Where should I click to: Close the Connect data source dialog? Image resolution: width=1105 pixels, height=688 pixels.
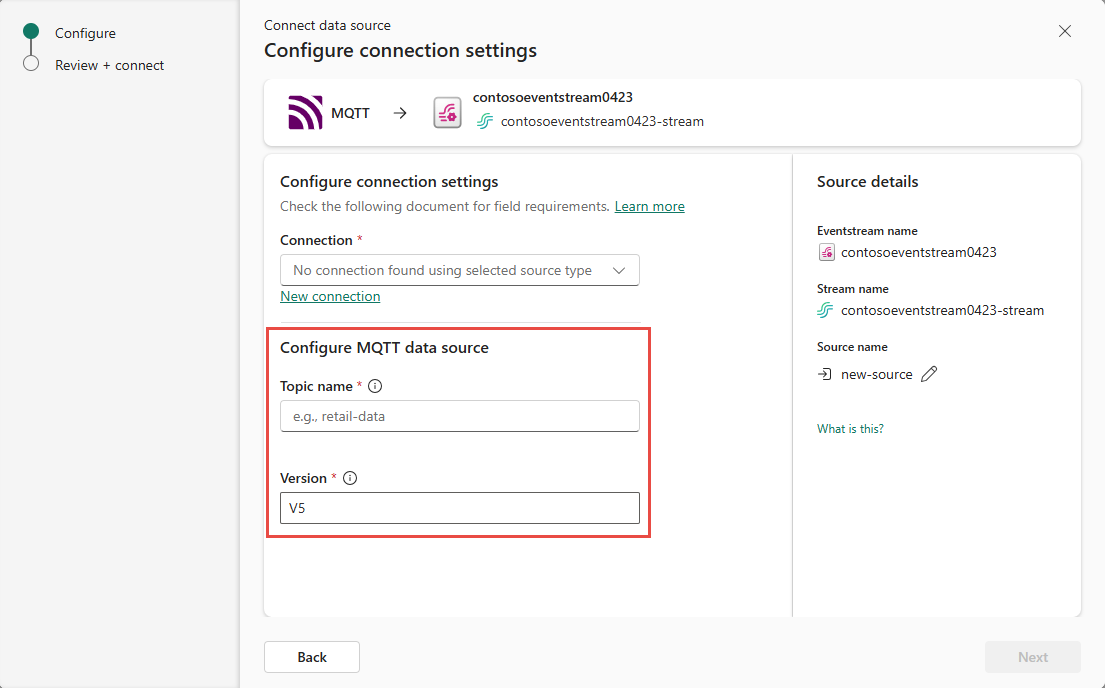click(x=1065, y=31)
